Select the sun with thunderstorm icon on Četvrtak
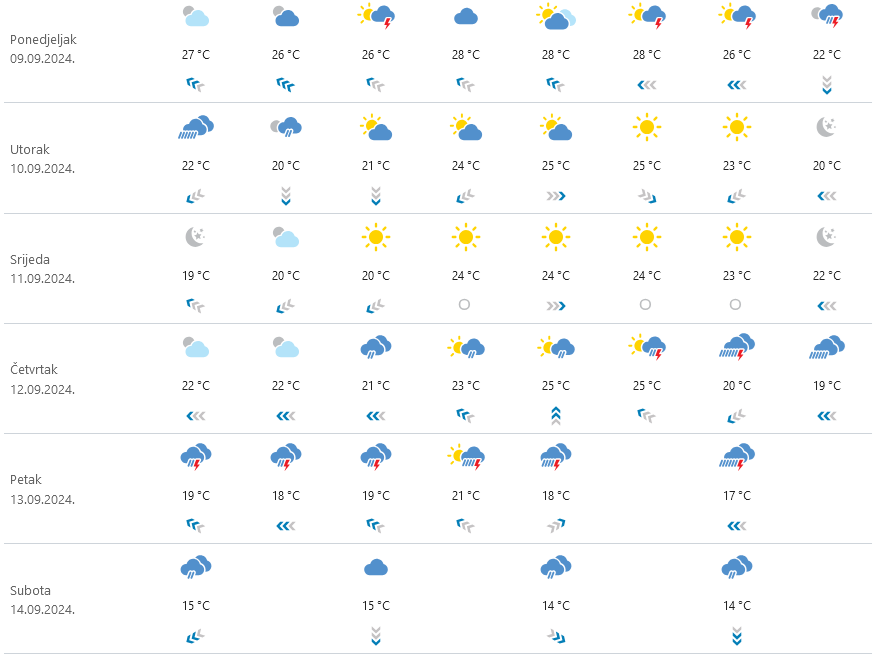The image size is (873, 654). click(x=646, y=347)
